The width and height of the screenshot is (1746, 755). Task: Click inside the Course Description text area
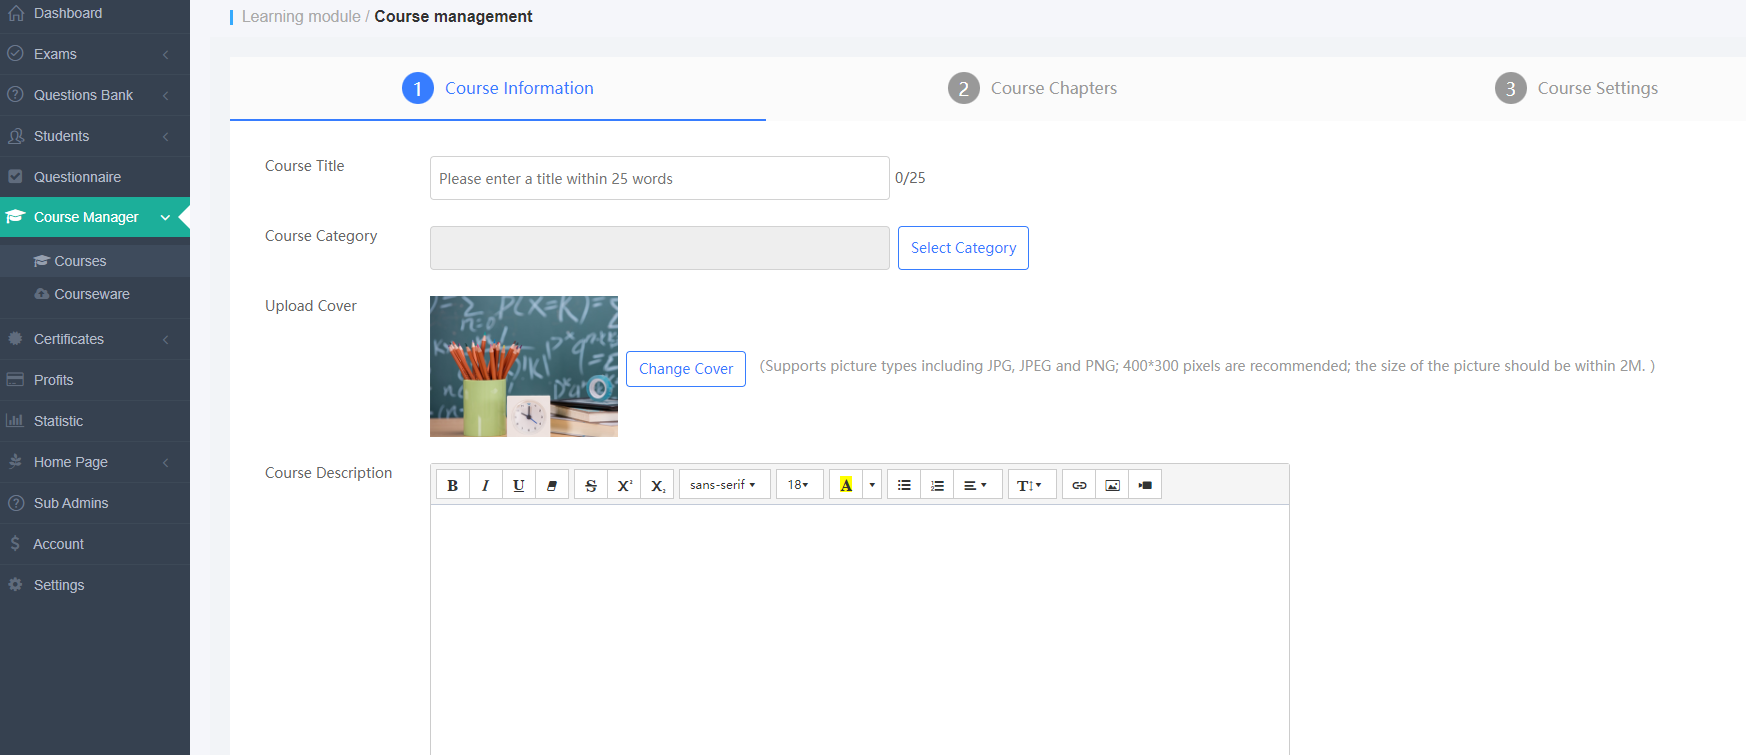pyautogui.click(x=860, y=630)
